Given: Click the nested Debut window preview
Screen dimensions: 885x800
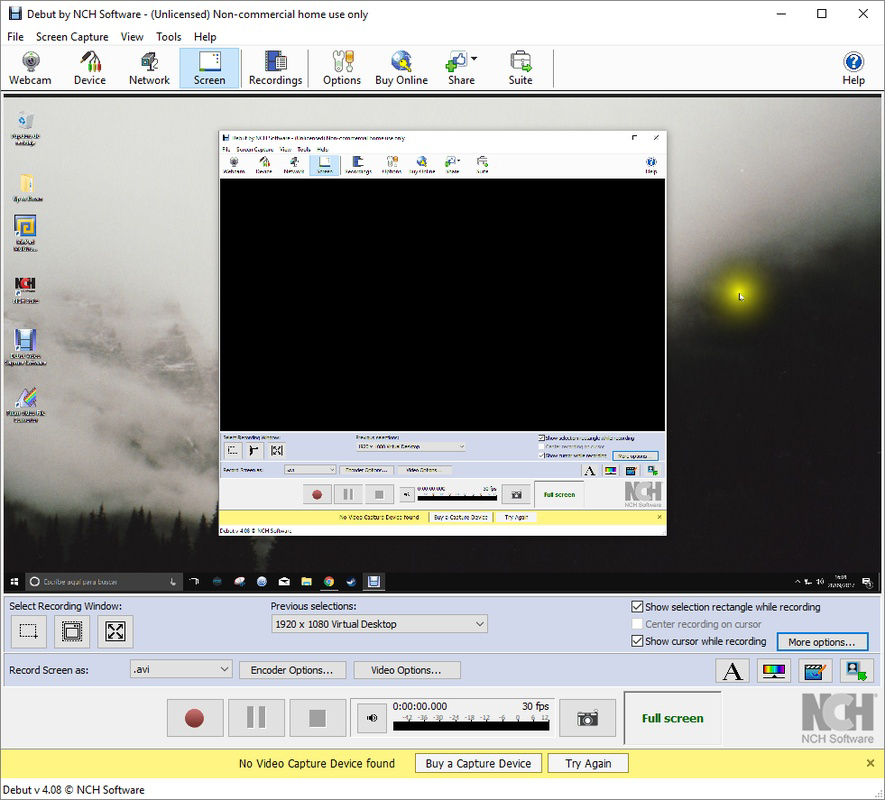Looking at the screenshot, I should click(442, 333).
